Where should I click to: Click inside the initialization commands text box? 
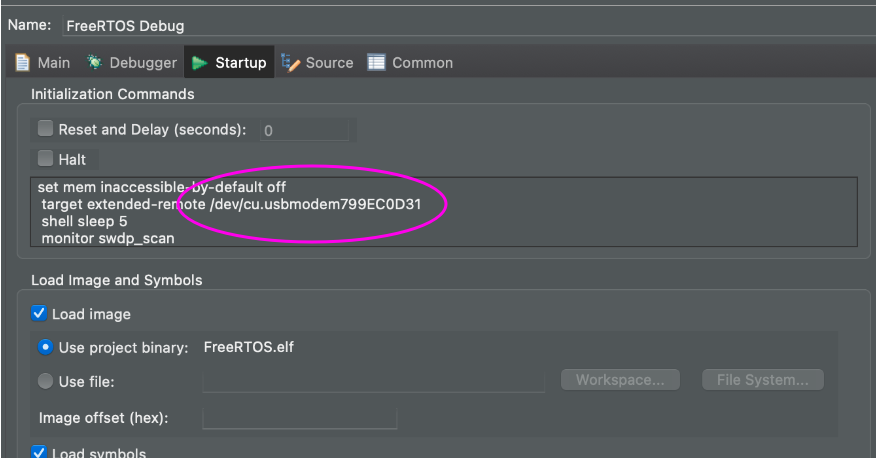point(444,212)
